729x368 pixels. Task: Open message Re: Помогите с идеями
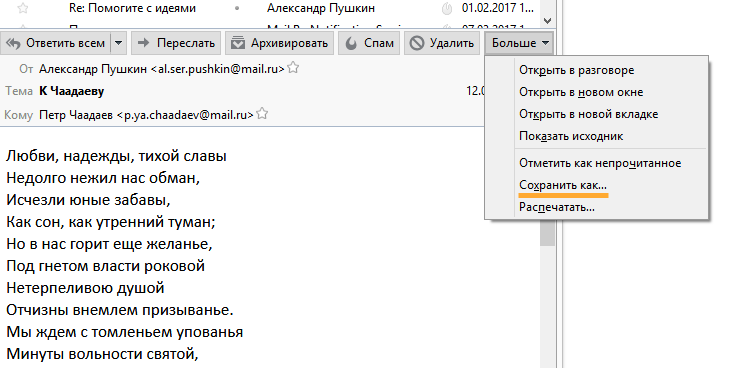pyautogui.click(x=133, y=8)
